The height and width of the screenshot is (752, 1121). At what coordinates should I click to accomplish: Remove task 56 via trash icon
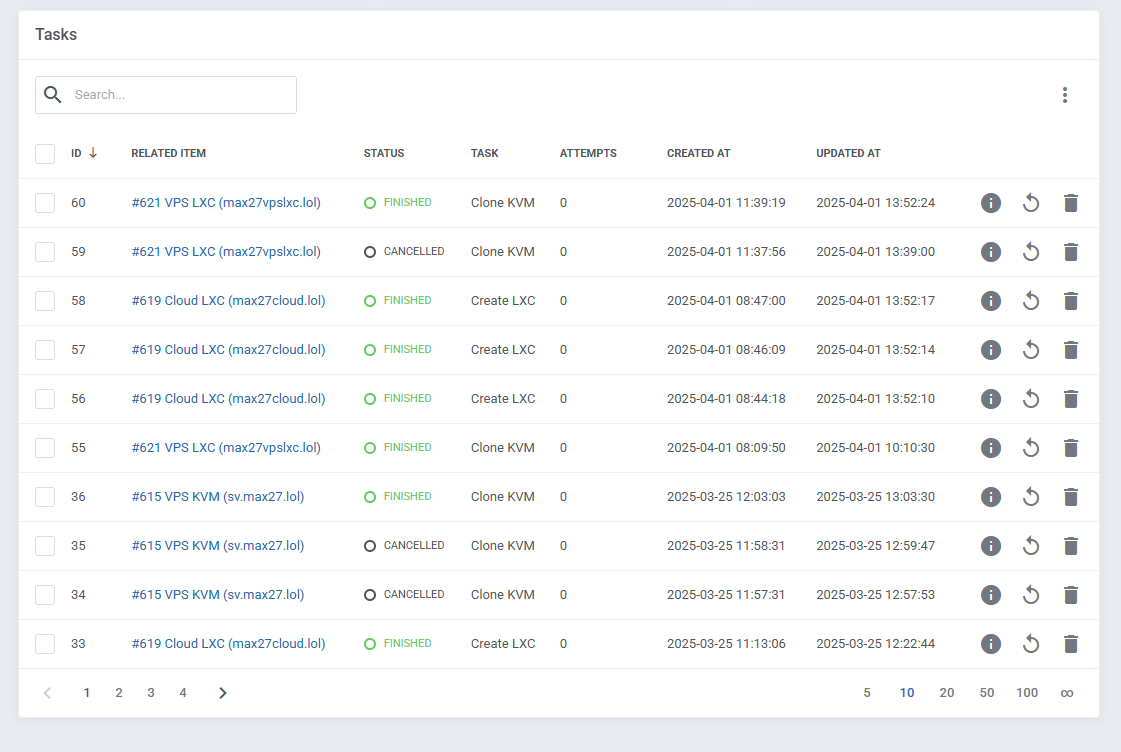pyautogui.click(x=1070, y=399)
